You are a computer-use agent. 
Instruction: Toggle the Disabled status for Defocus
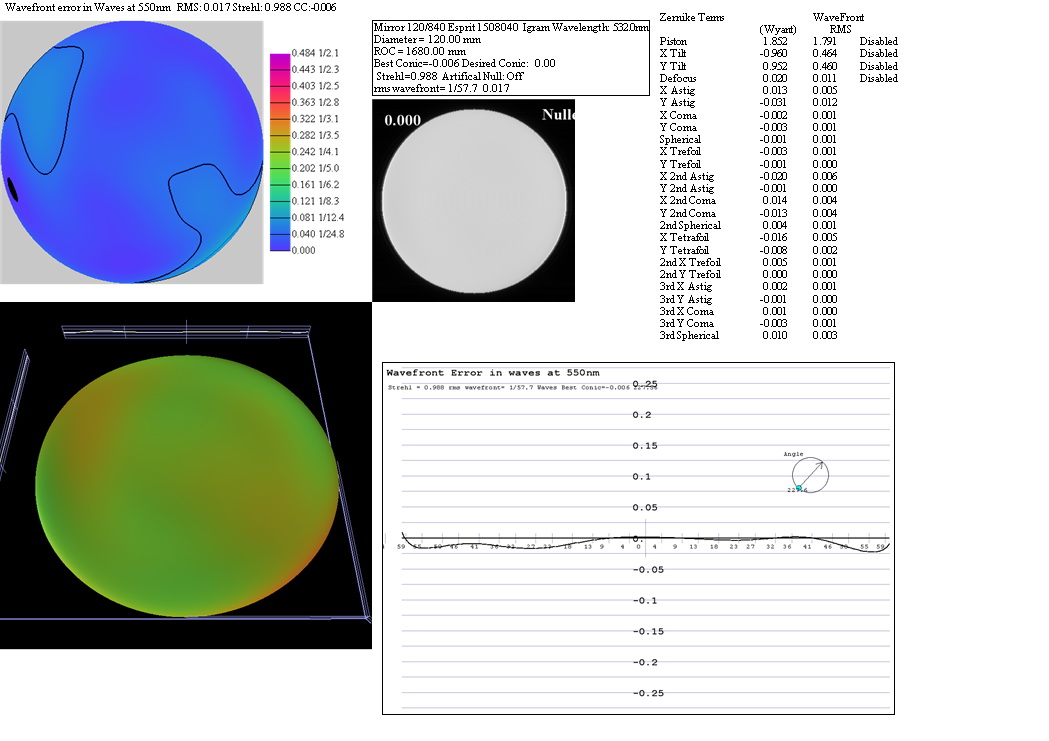[878, 78]
